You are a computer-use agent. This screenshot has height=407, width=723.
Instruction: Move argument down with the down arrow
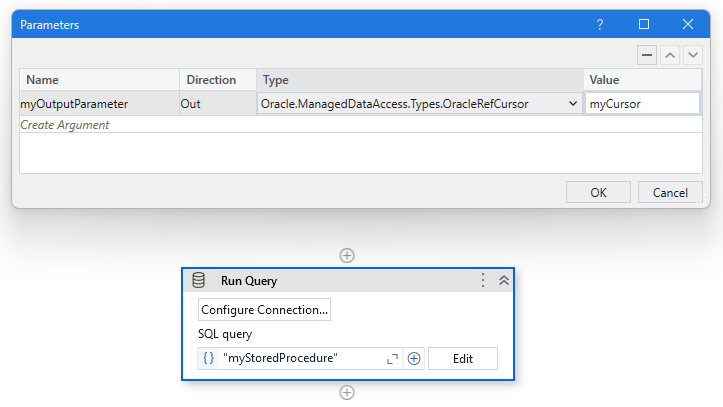point(692,54)
